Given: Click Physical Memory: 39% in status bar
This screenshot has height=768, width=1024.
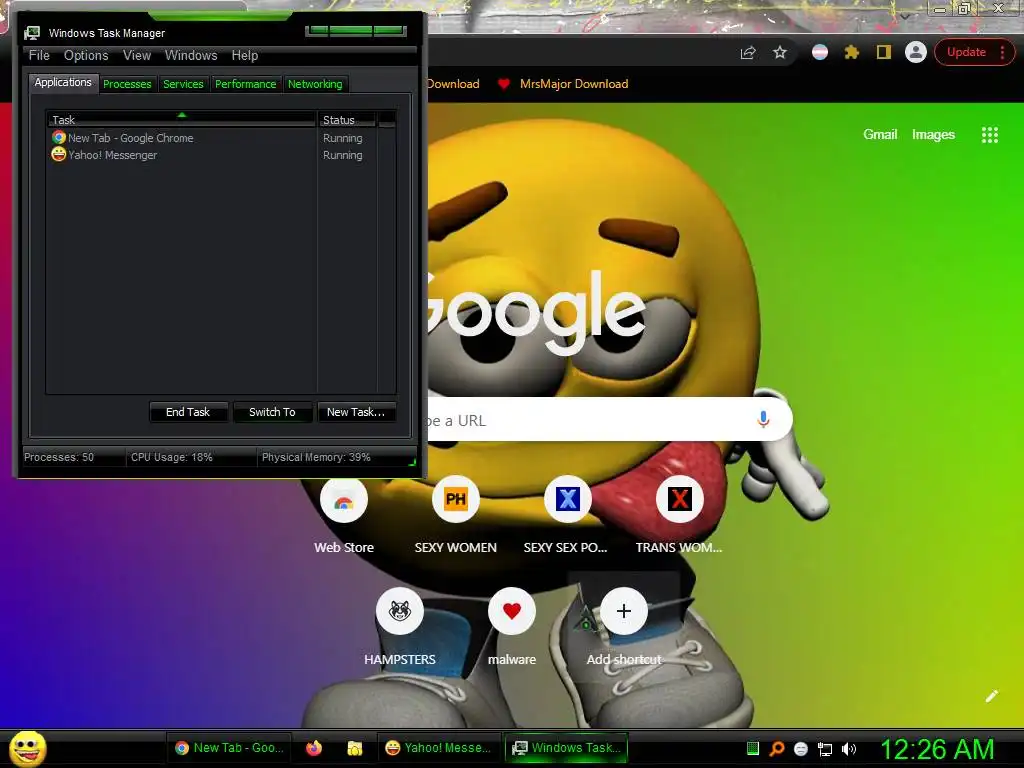Looking at the screenshot, I should [316, 457].
